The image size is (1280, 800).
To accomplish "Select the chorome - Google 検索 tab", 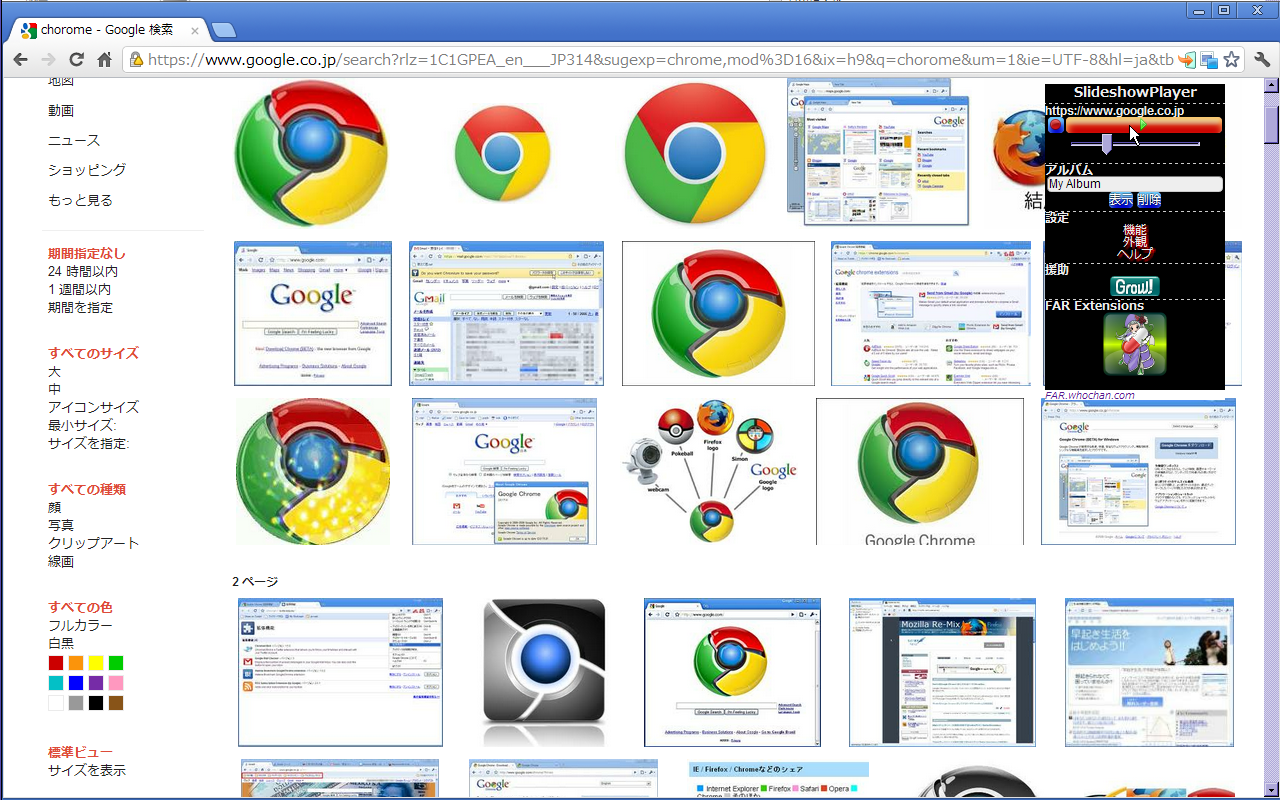I will [x=106, y=30].
